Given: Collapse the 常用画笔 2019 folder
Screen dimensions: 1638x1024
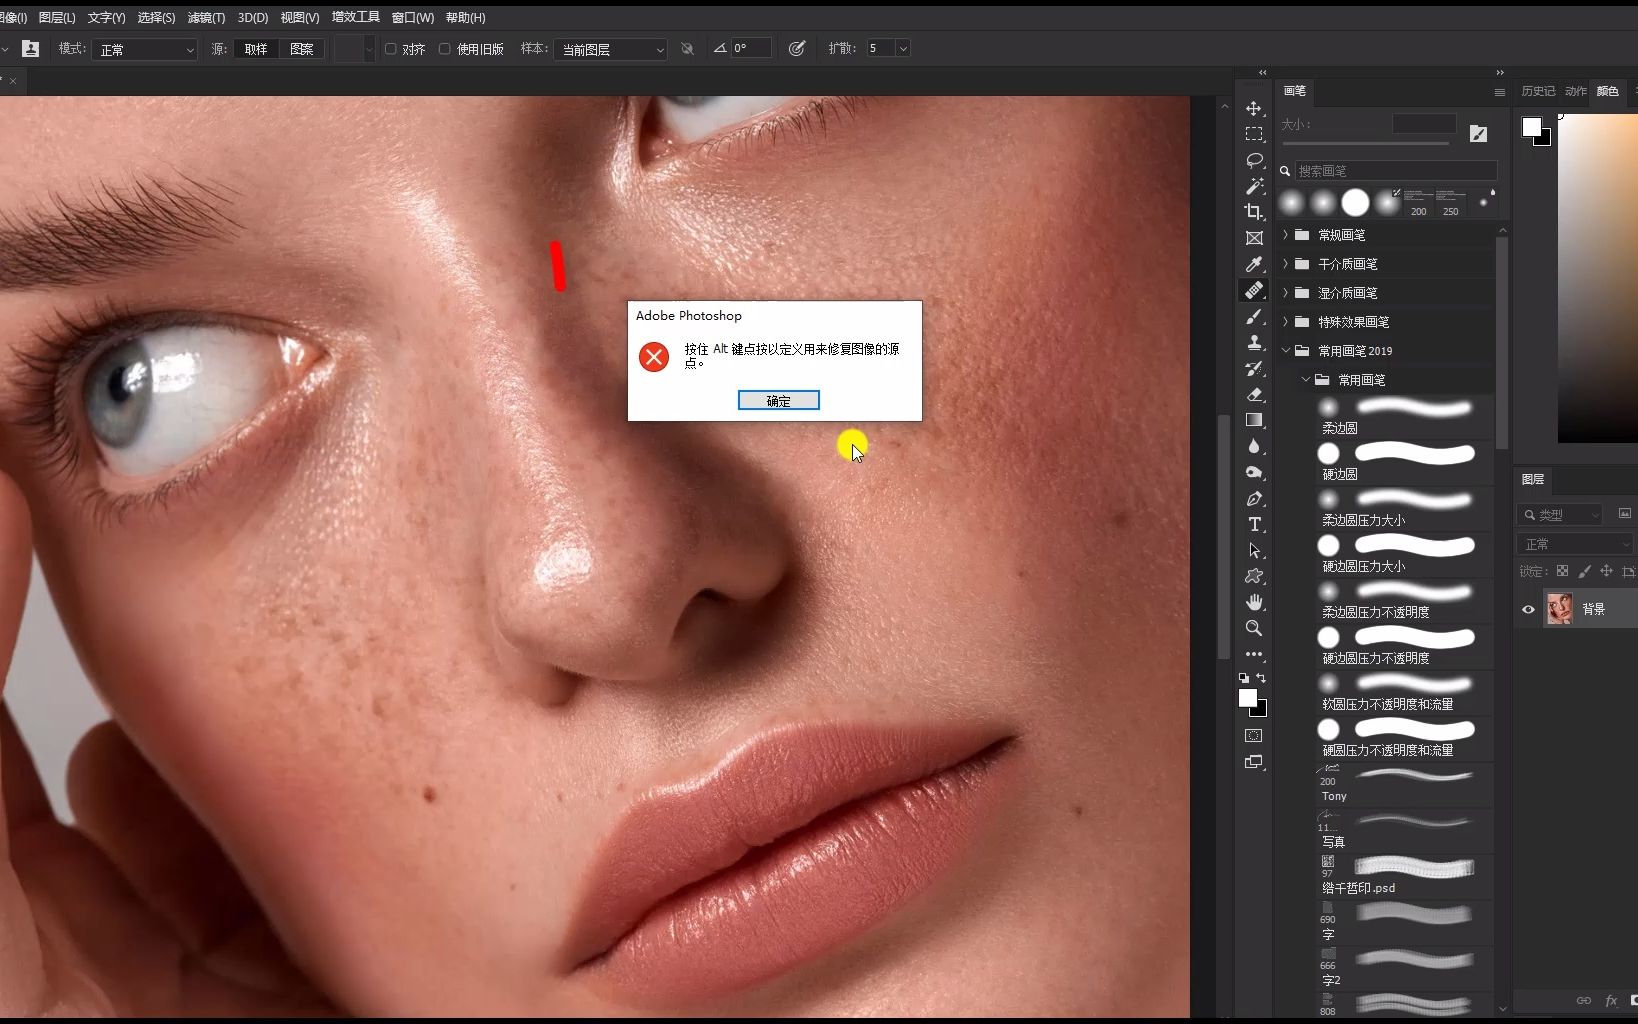Looking at the screenshot, I should click(1286, 351).
